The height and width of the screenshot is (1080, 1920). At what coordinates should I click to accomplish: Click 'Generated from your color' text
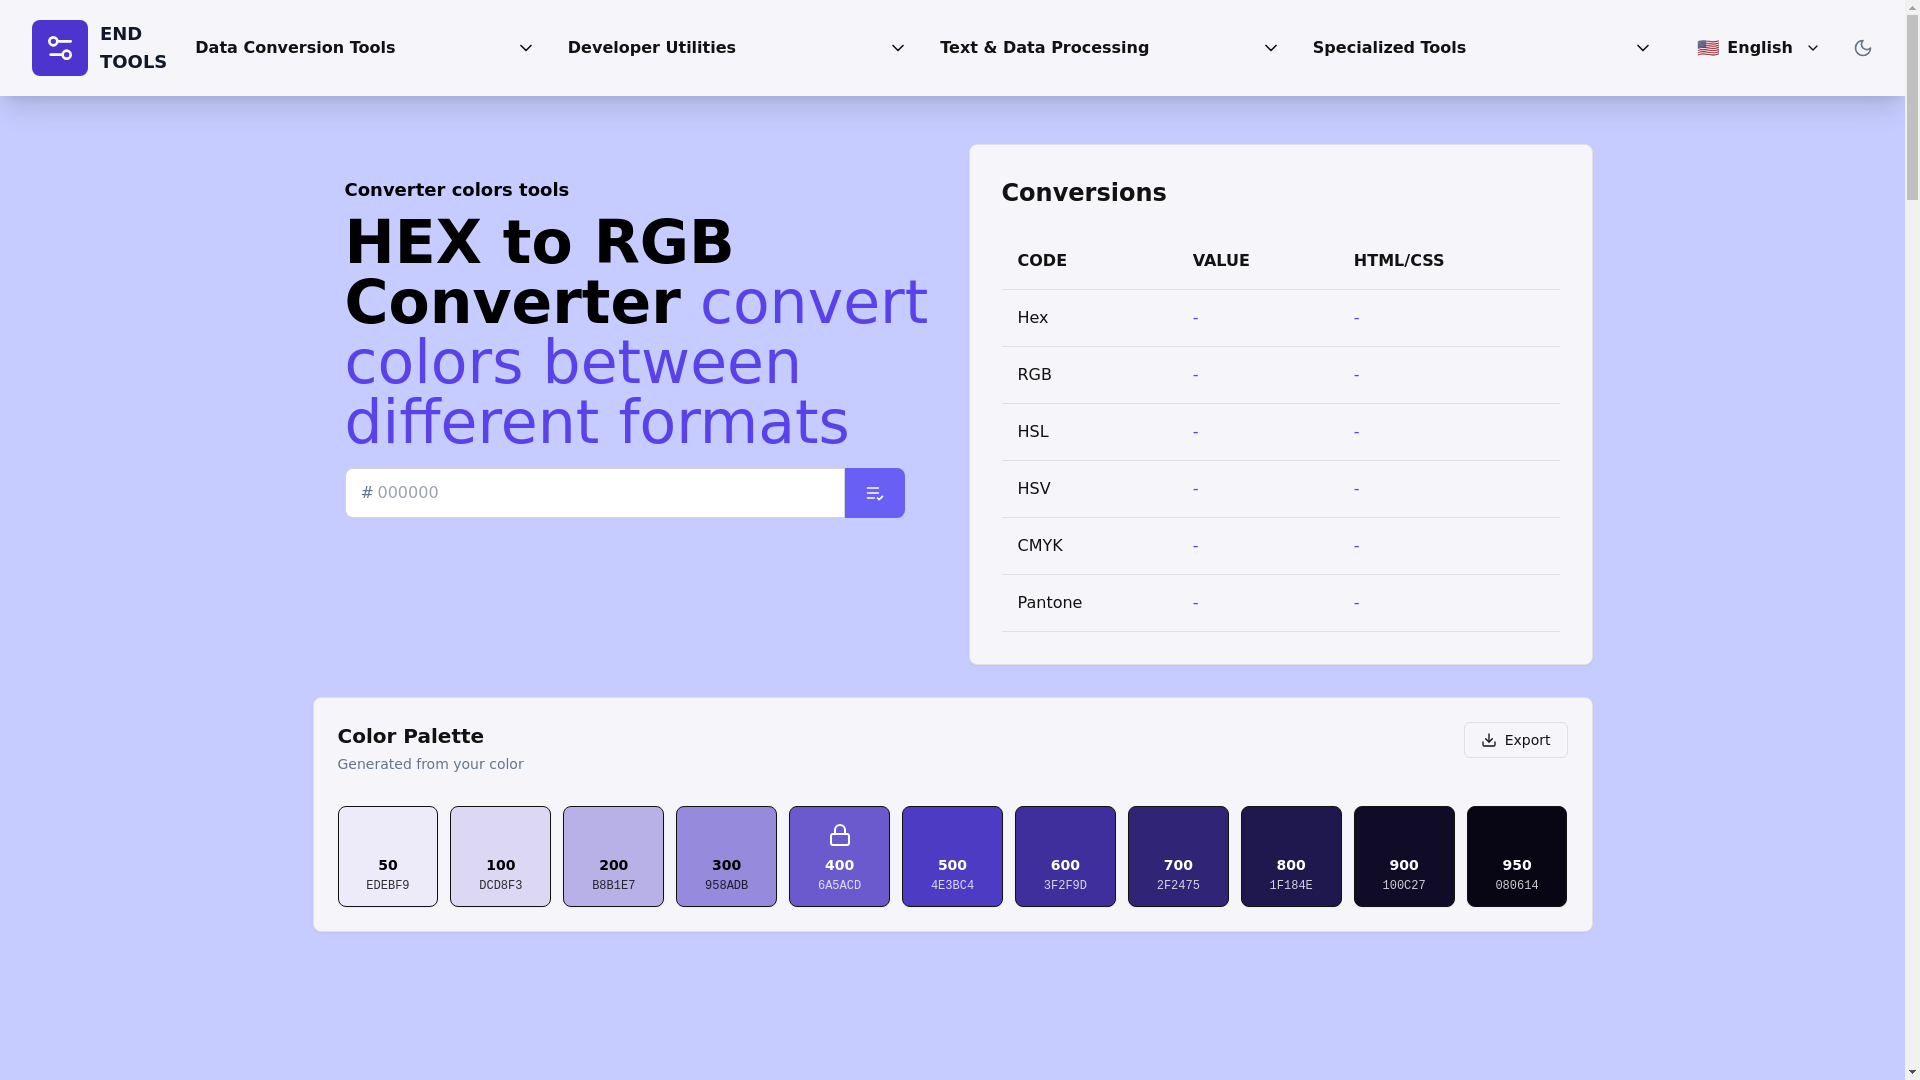[x=430, y=764]
